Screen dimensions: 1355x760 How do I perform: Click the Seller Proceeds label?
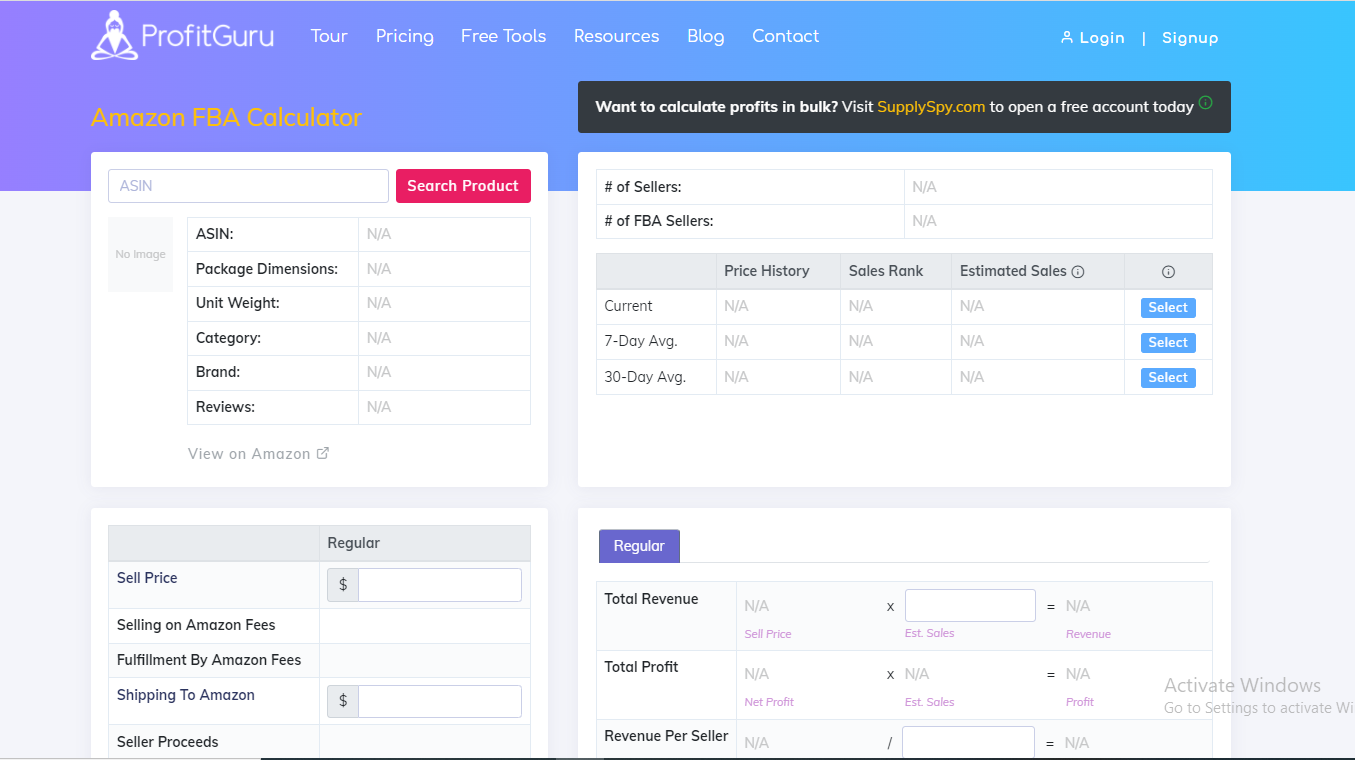(168, 742)
